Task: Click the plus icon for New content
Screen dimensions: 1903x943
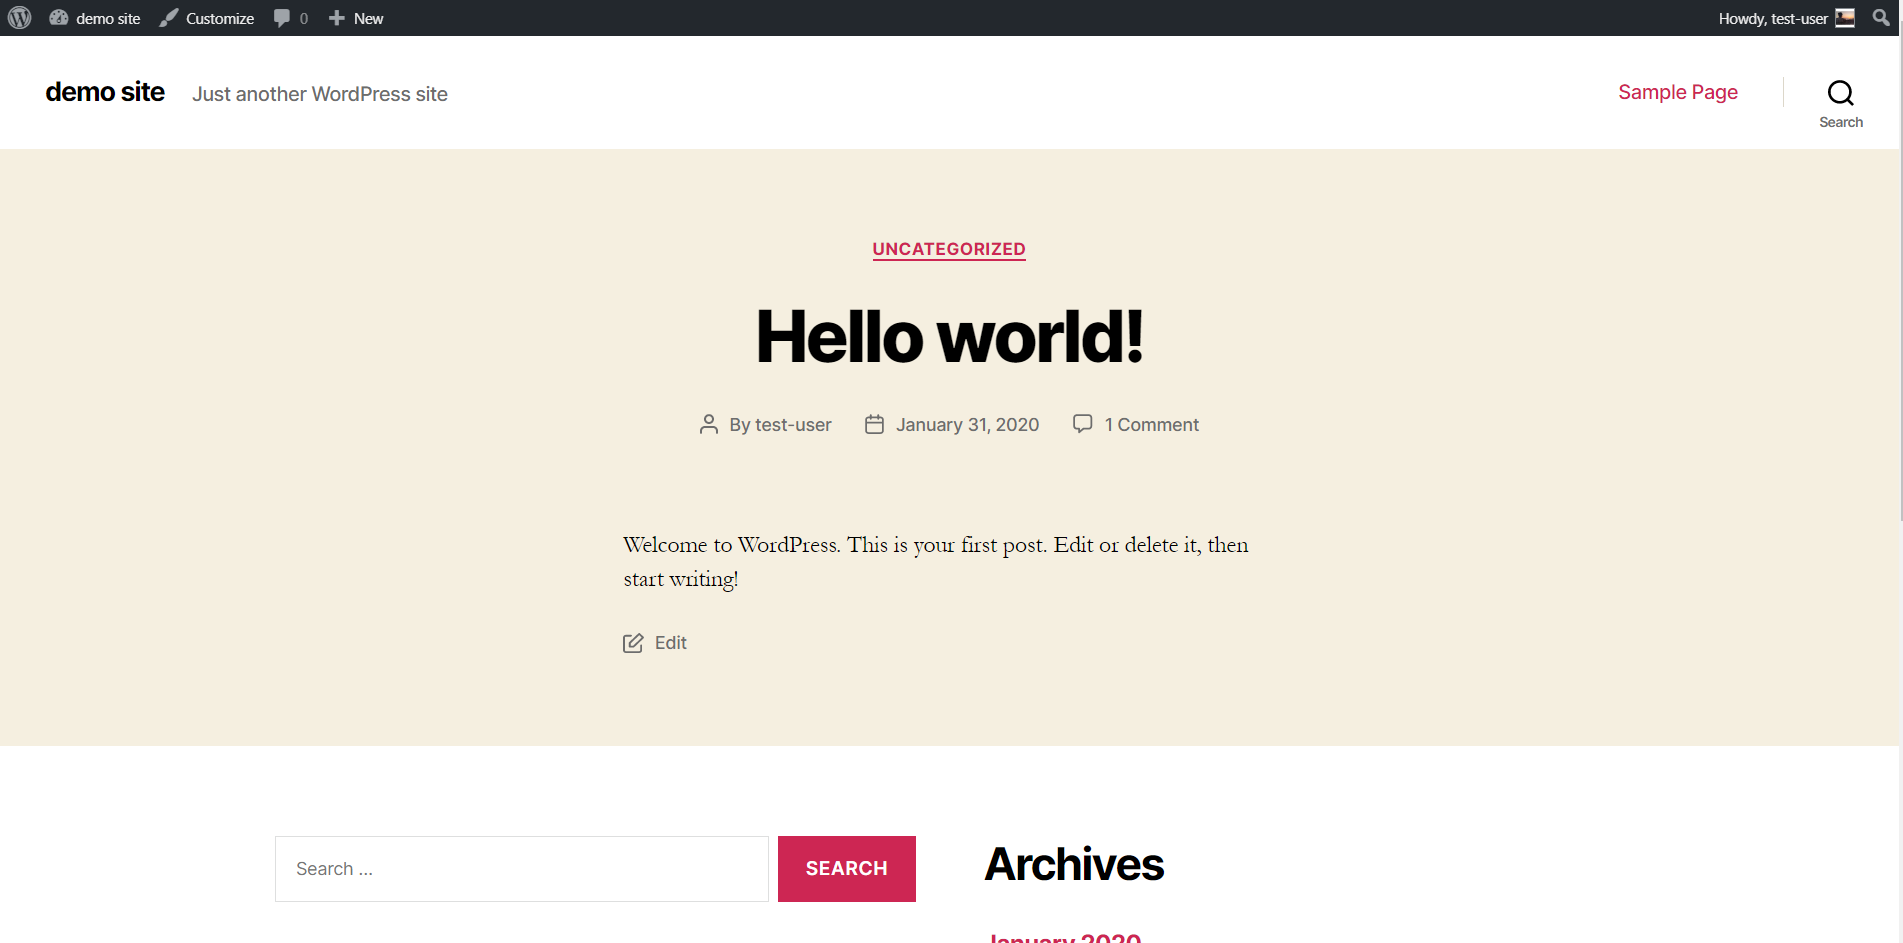Action: click(x=337, y=18)
